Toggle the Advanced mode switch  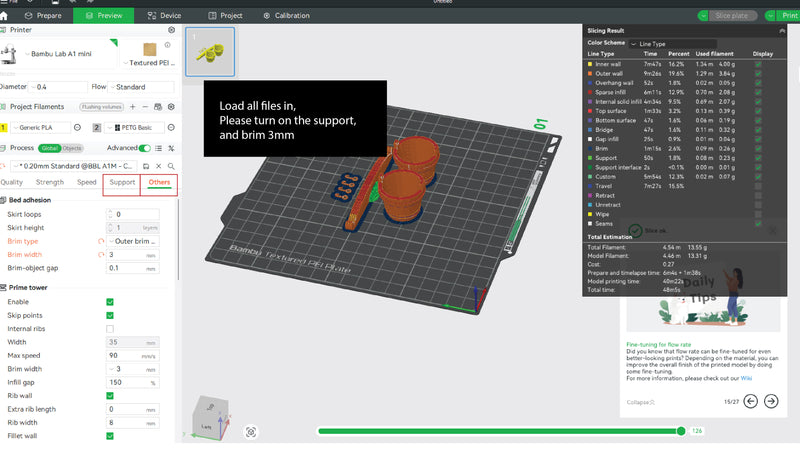tap(145, 148)
